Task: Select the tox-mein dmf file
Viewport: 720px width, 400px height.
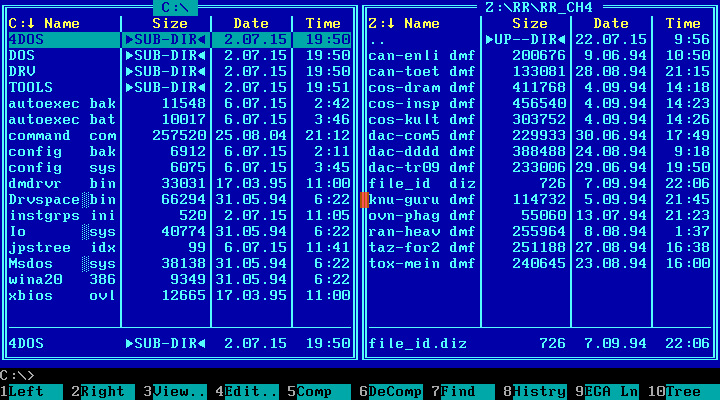Action: [540, 264]
